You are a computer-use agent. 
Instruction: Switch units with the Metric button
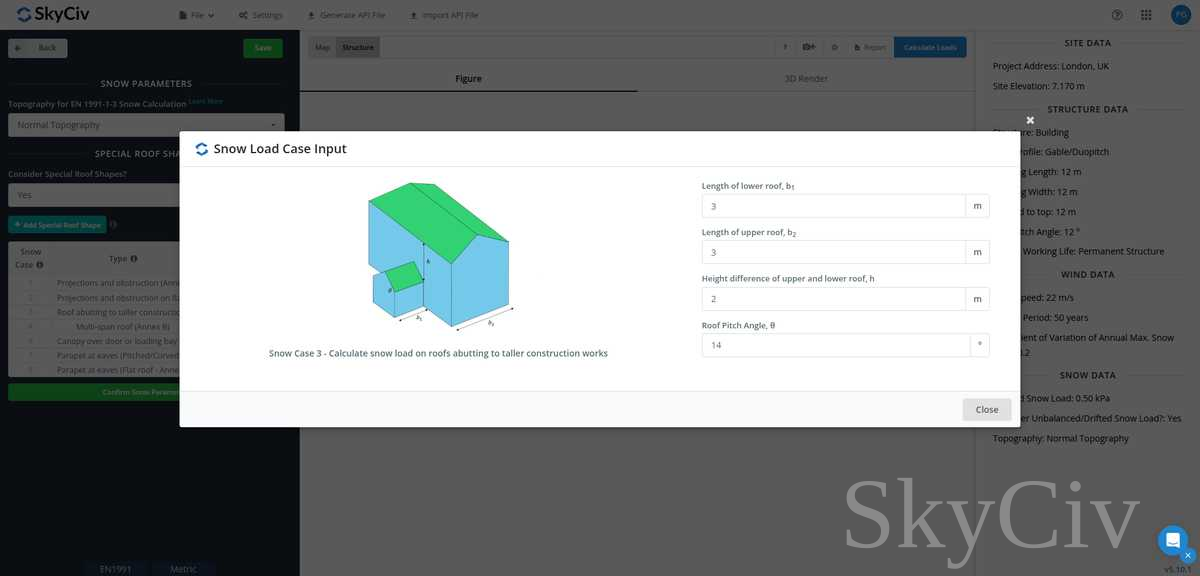pyautogui.click(x=183, y=569)
